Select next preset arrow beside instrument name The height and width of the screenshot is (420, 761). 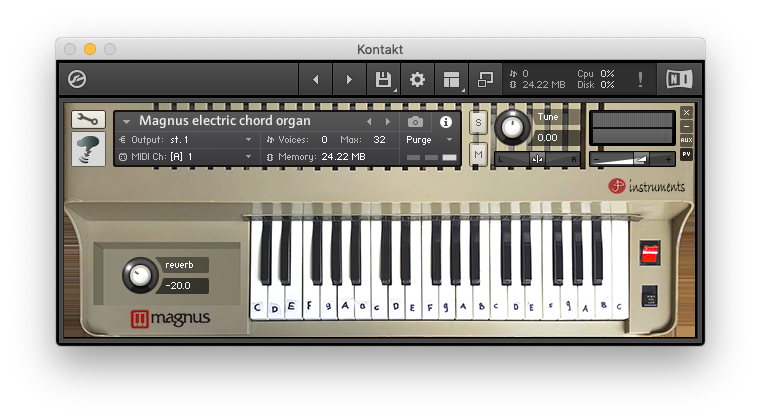click(387, 122)
